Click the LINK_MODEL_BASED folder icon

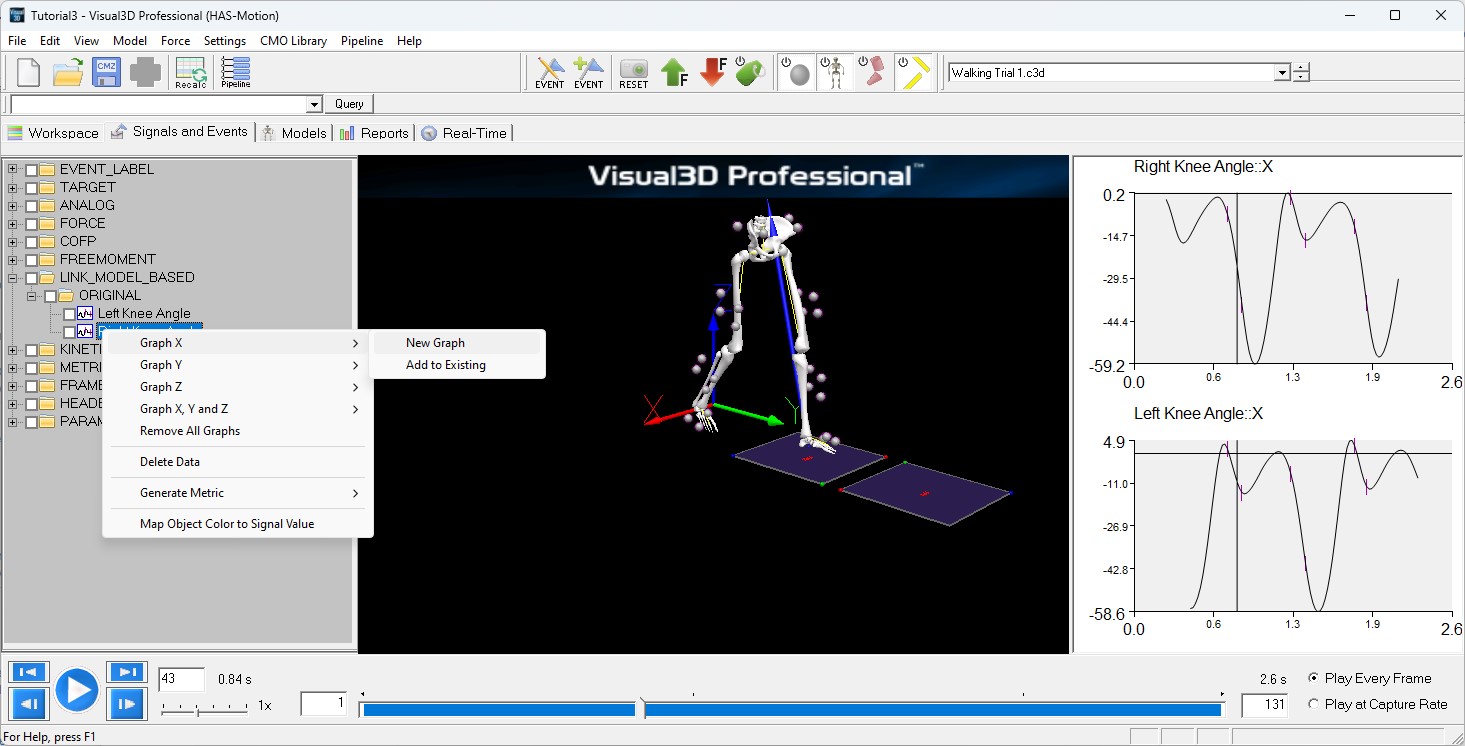(48, 277)
